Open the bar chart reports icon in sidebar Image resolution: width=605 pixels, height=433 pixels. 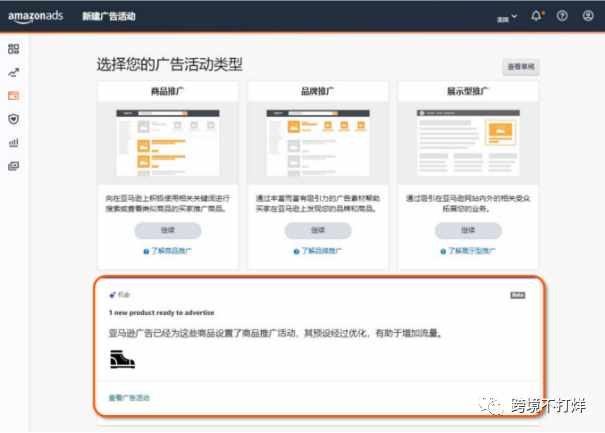(x=14, y=142)
